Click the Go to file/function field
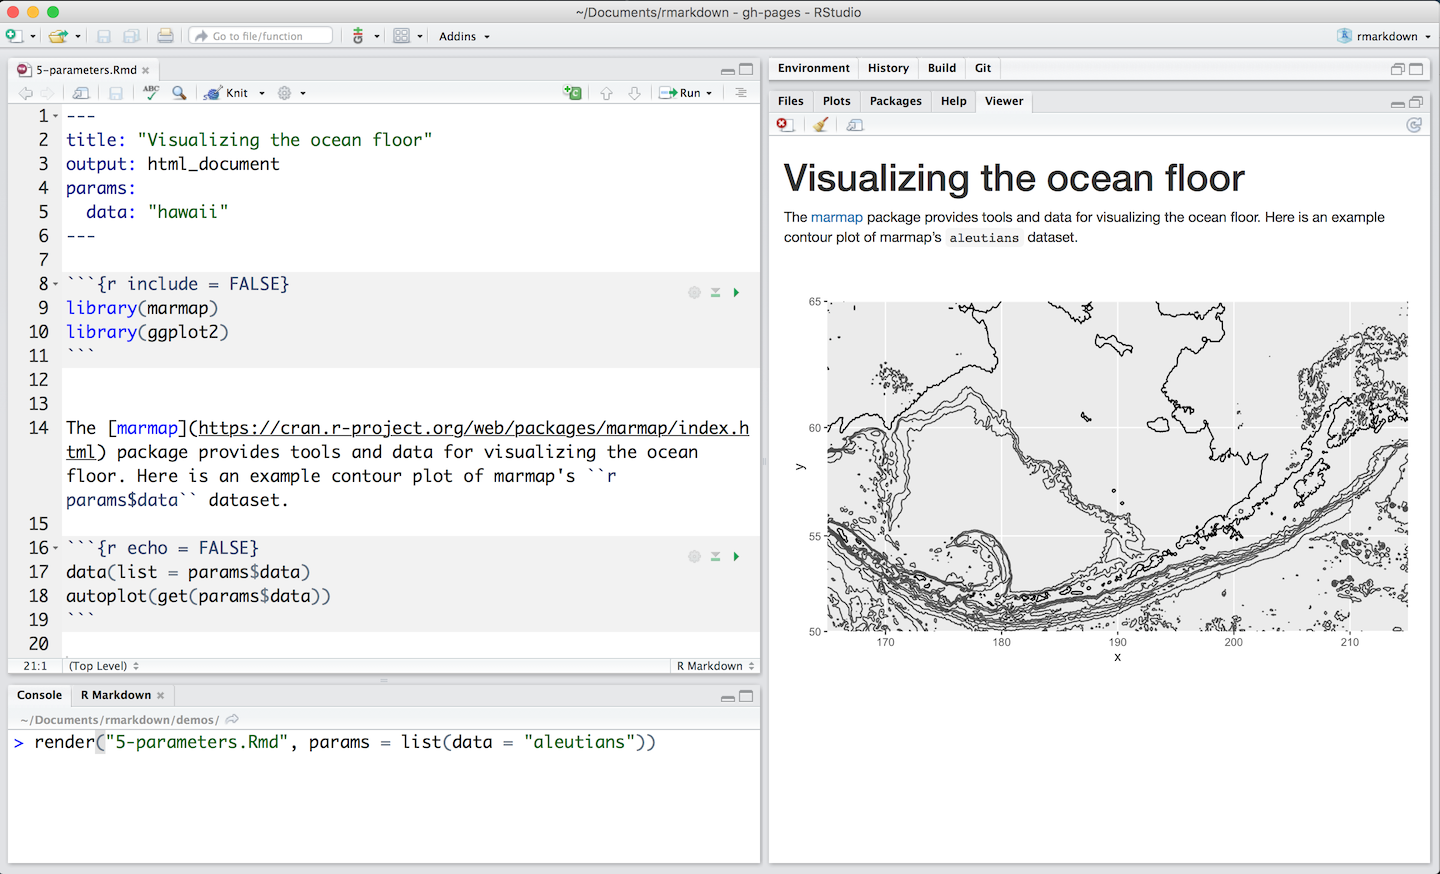 [x=262, y=36]
